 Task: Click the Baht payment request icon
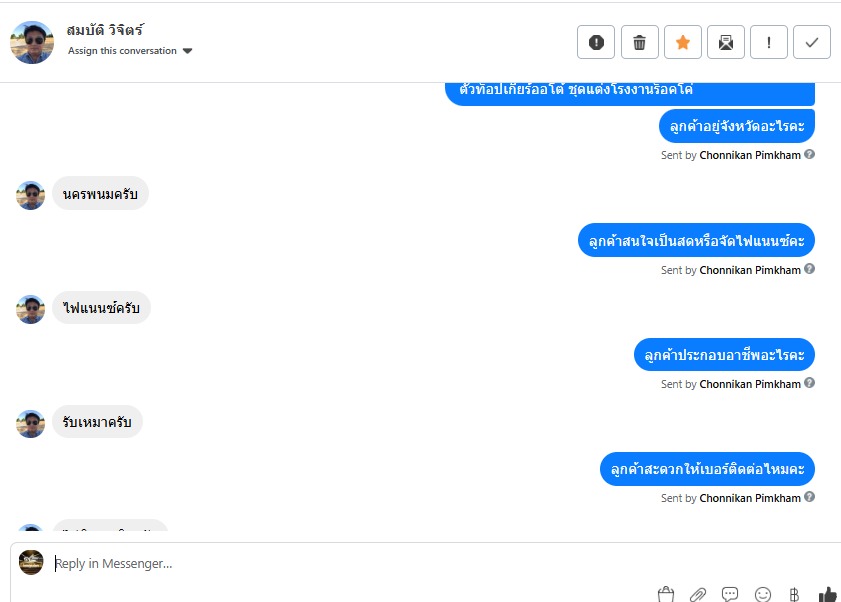point(794,594)
